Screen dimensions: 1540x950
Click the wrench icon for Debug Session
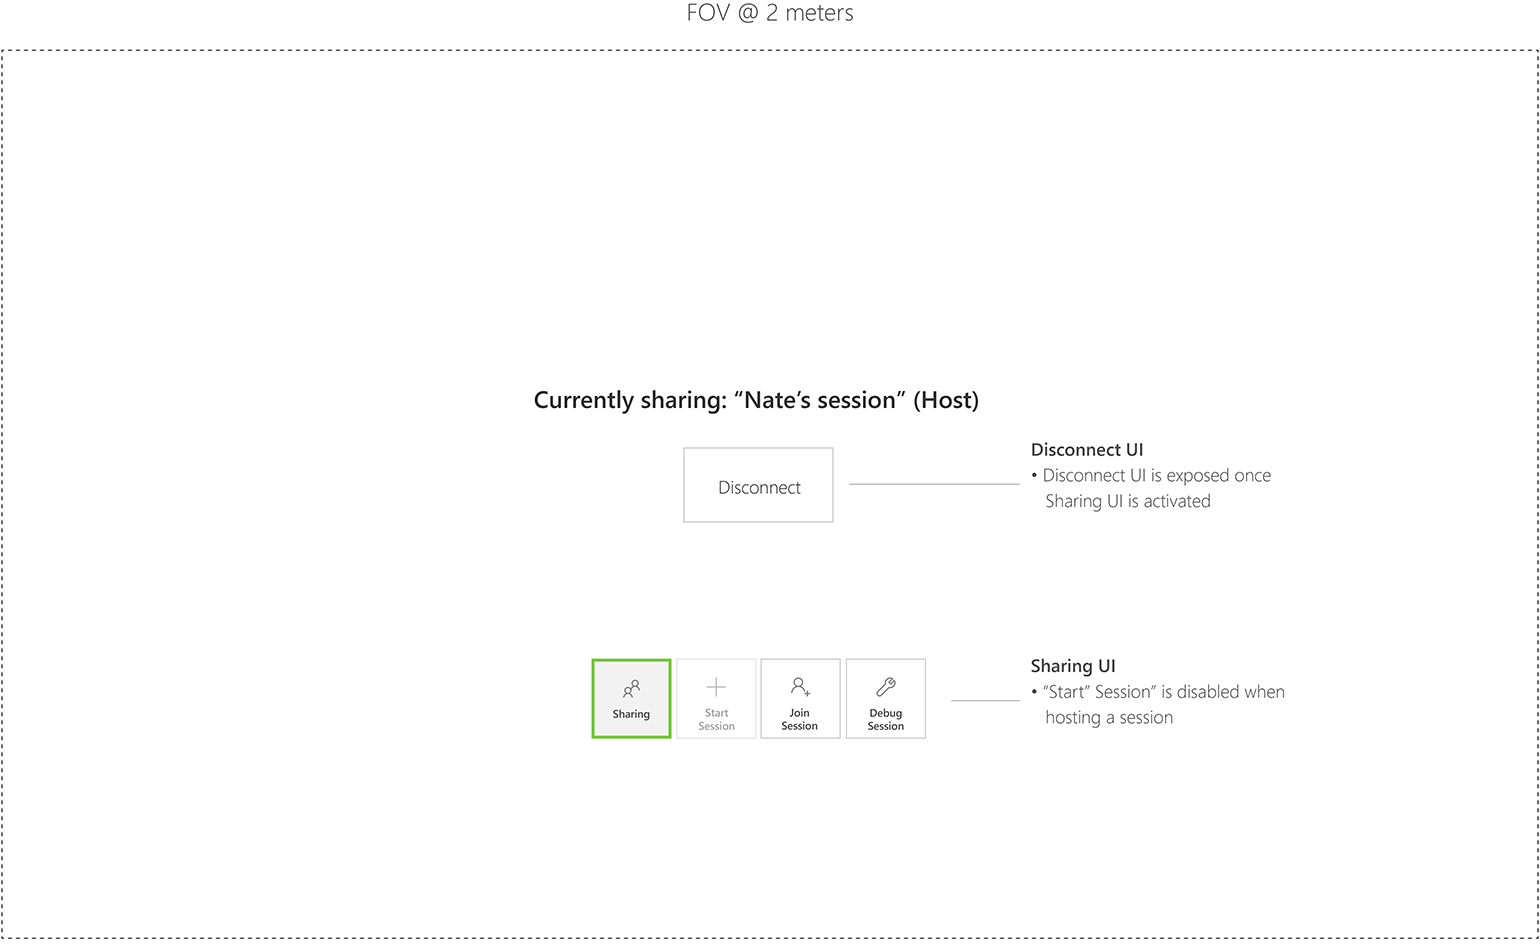click(x=886, y=686)
